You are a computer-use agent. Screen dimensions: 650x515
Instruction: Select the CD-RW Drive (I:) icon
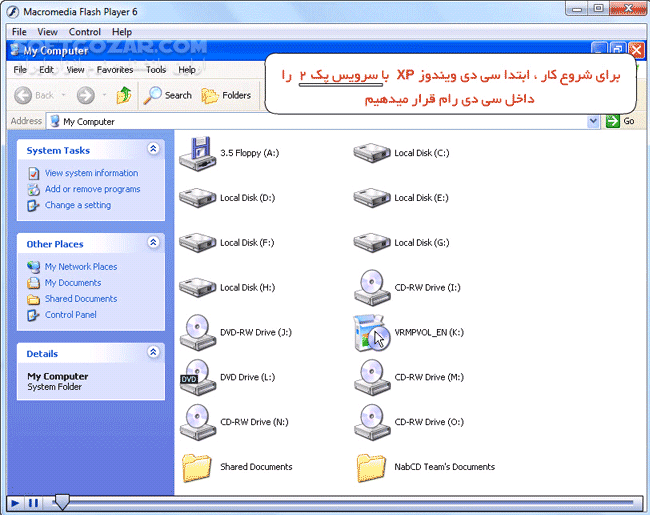372,287
